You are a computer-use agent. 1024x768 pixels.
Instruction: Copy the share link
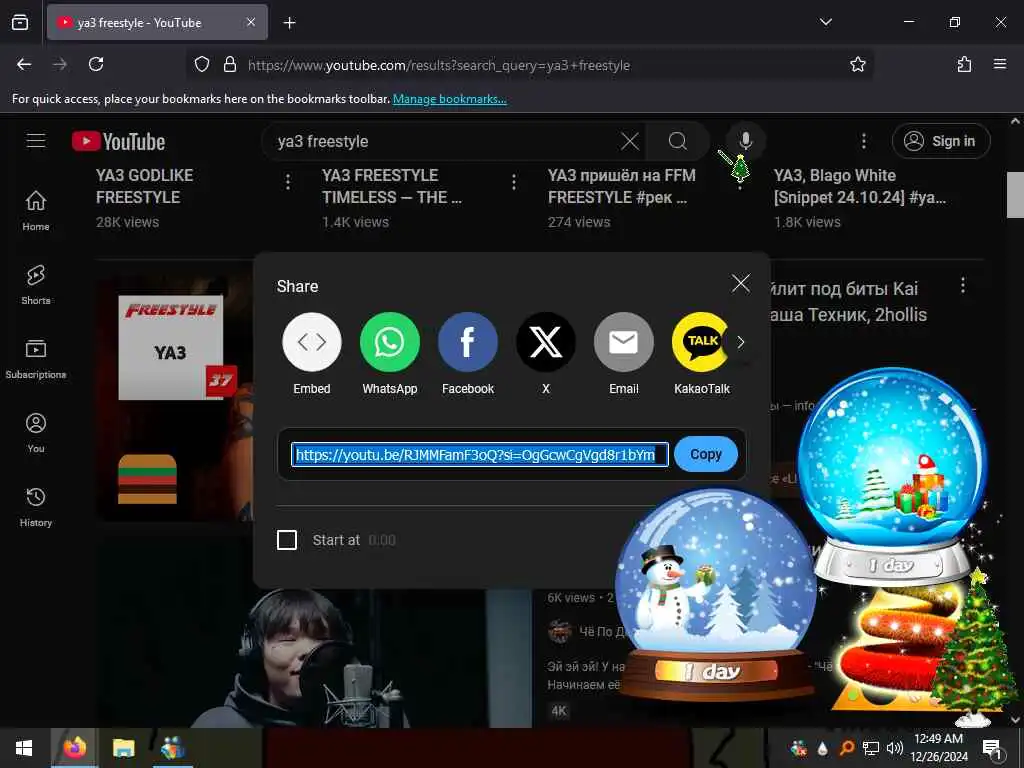tap(705, 454)
